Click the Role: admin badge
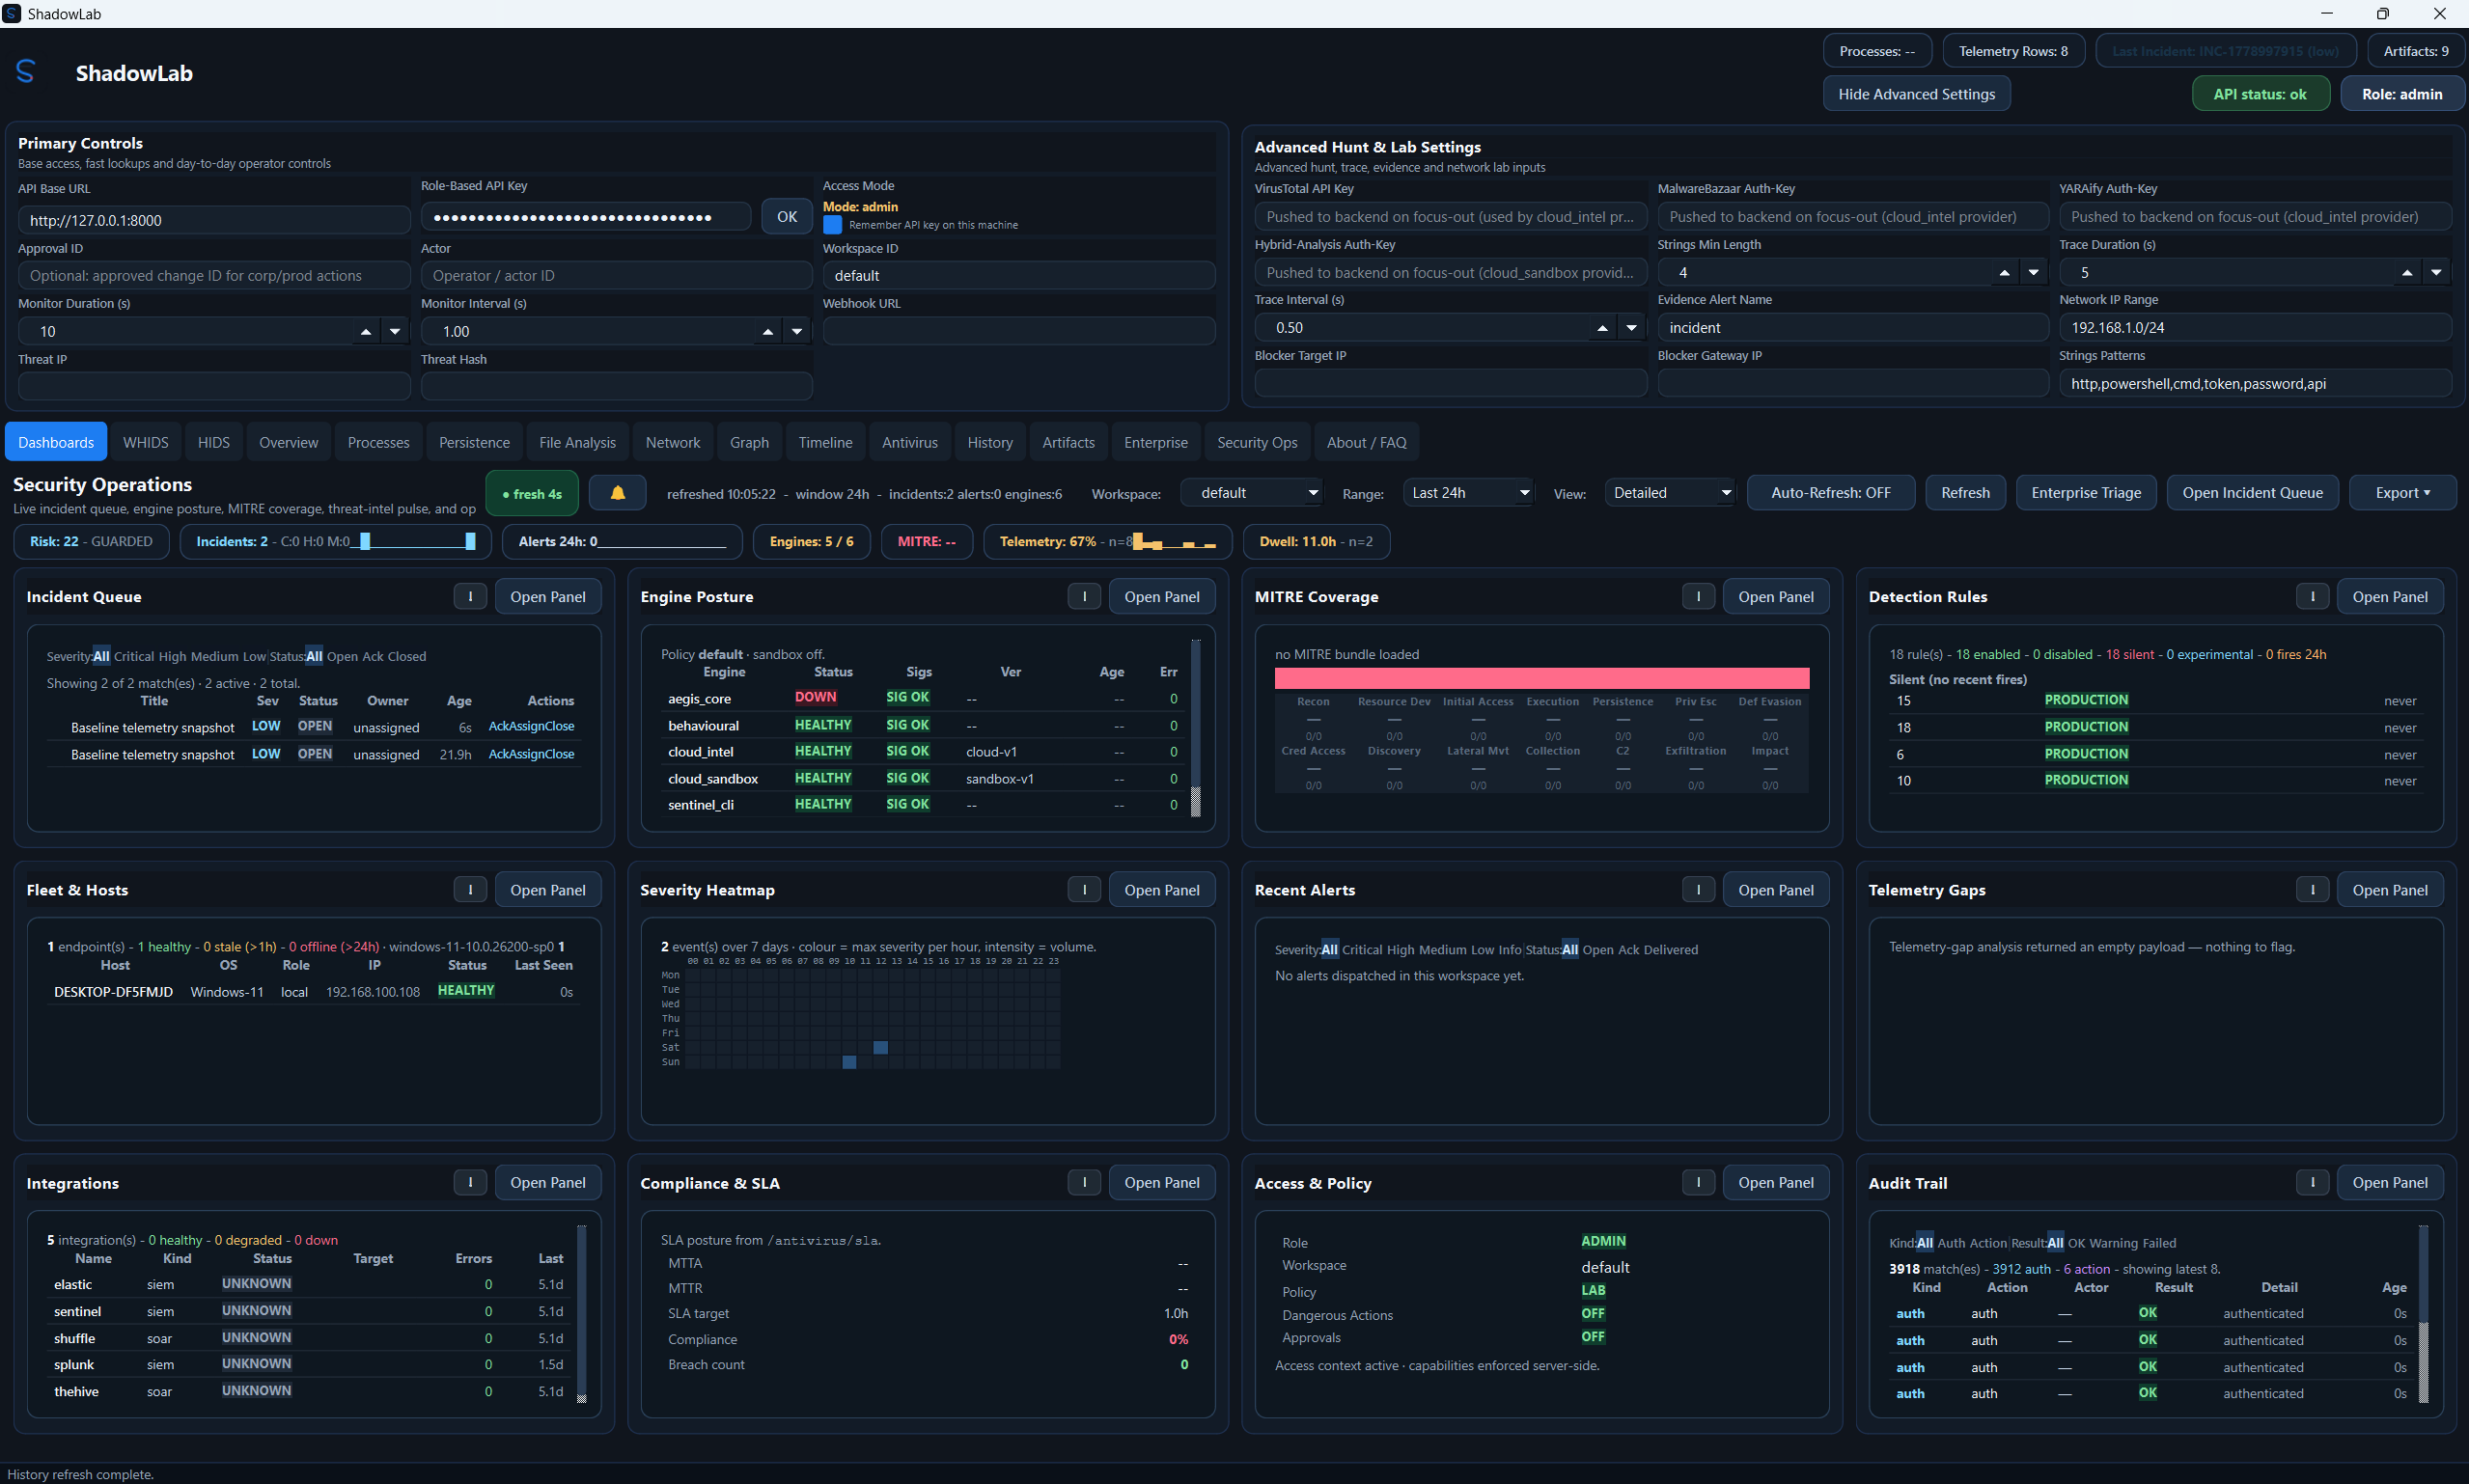 tap(2402, 94)
